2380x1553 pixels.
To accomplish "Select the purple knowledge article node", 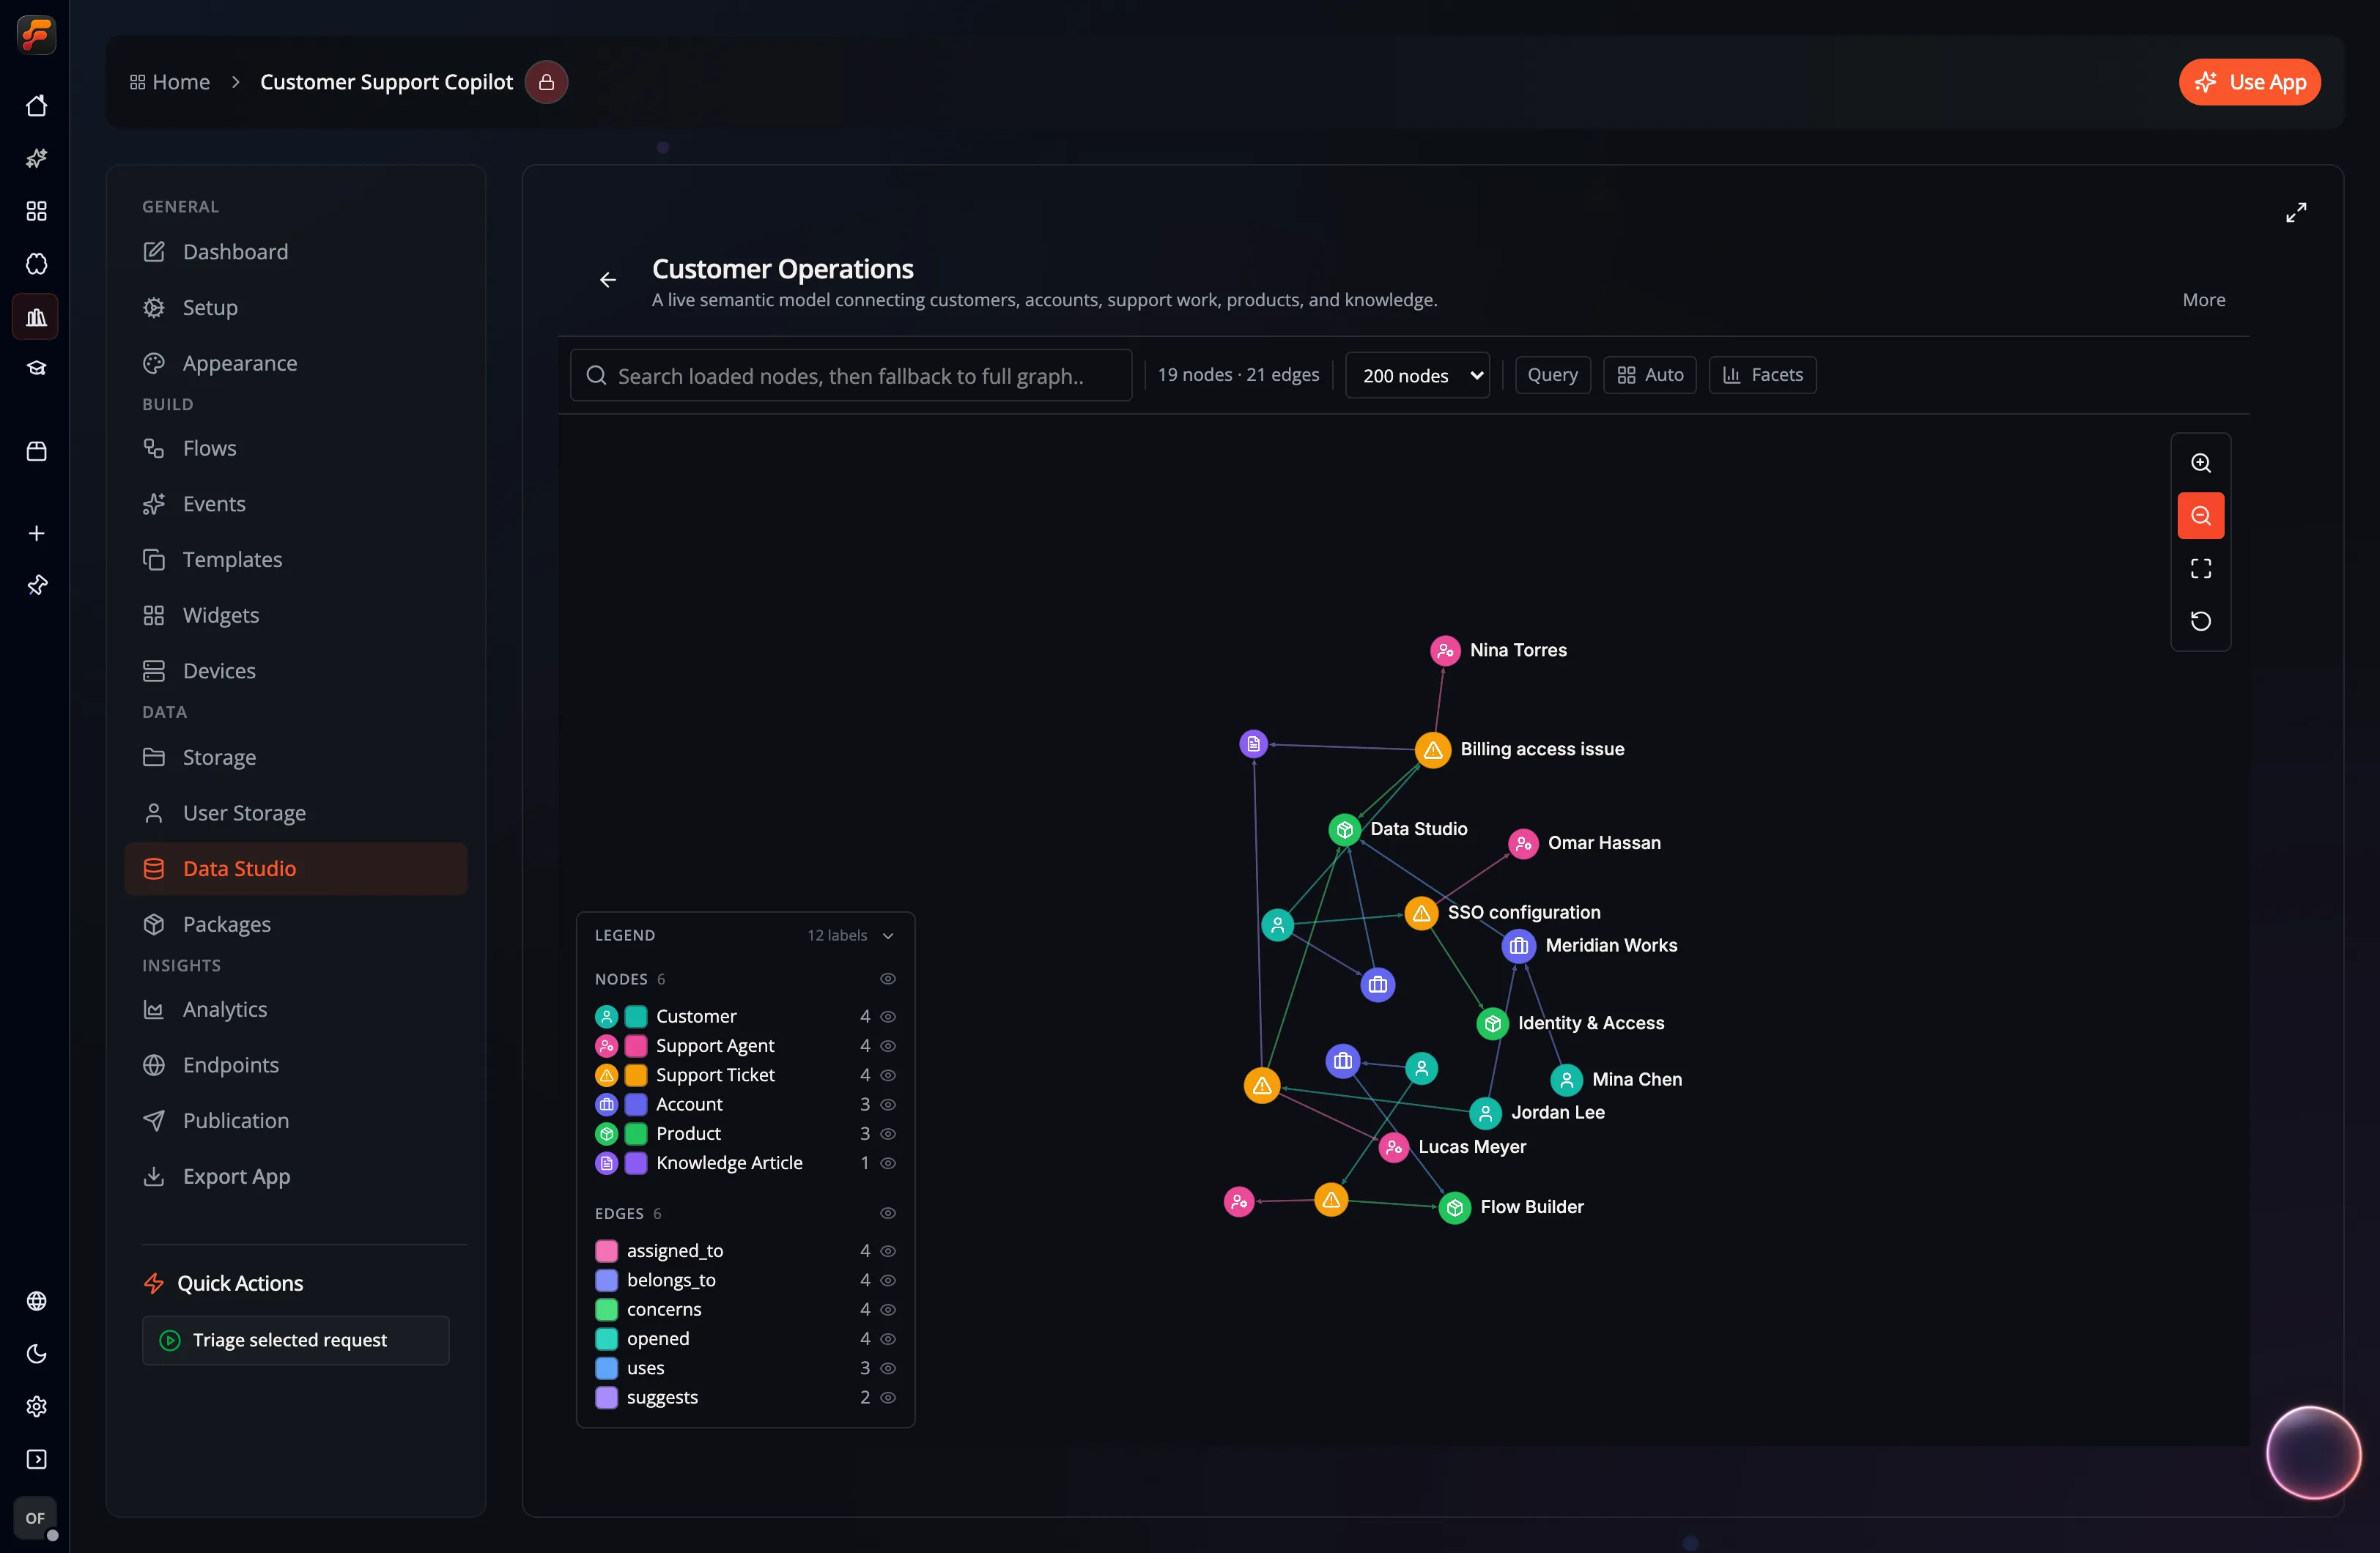I will (1253, 744).
